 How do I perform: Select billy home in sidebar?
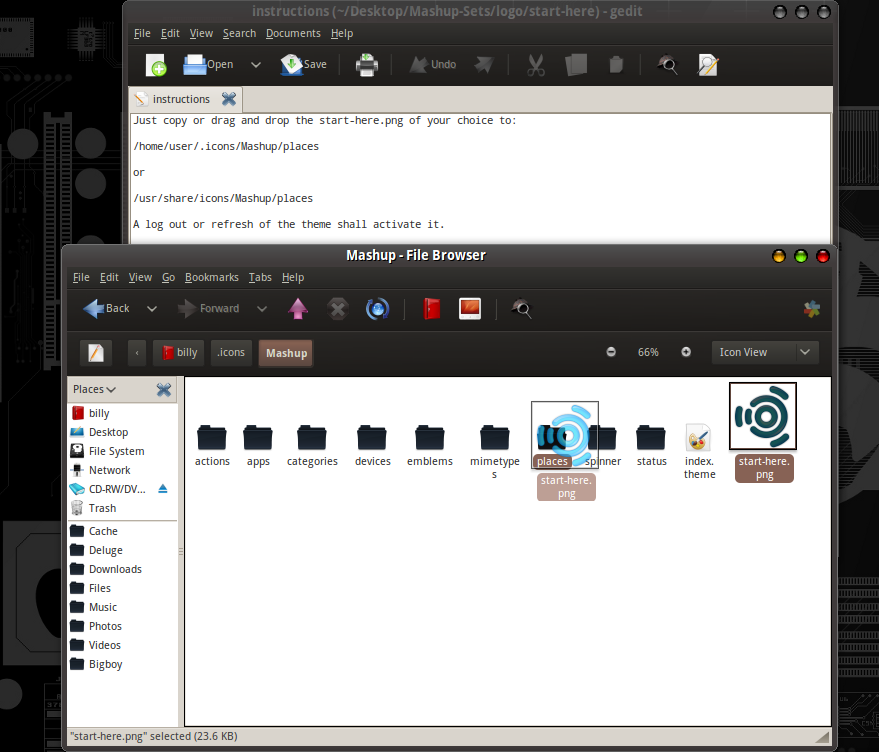click(x=123, y=413)
